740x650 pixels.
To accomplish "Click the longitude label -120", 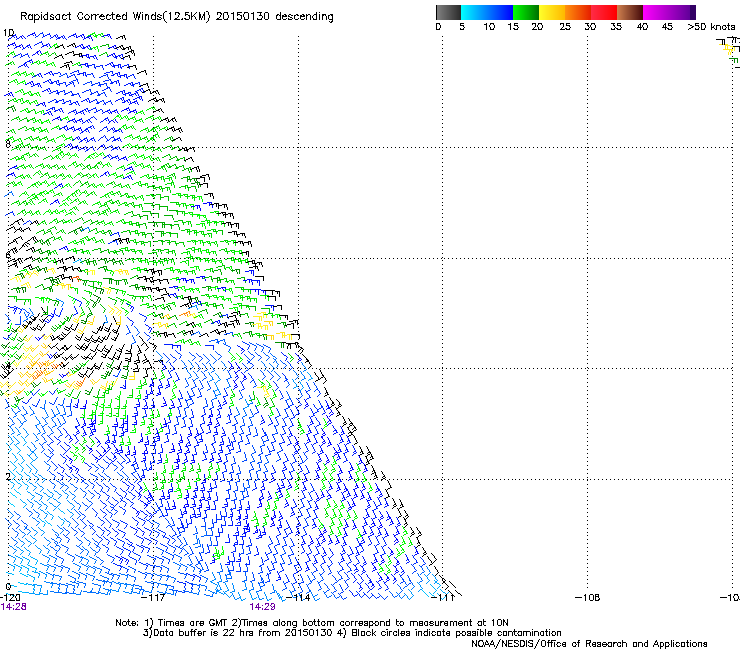I will tap(10, 598).
